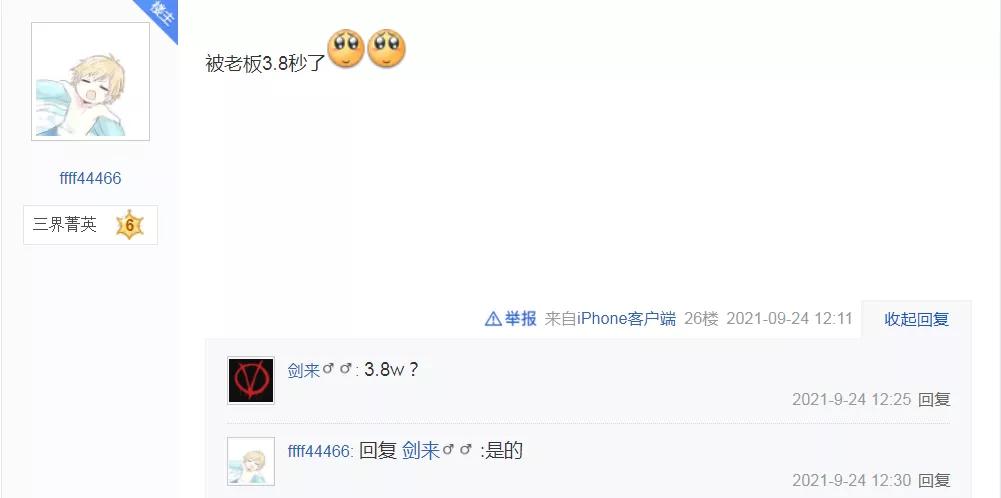Screen dimensions: 1001x498
Task: Click the 26楼 floor number label
Action: [701, 319]
